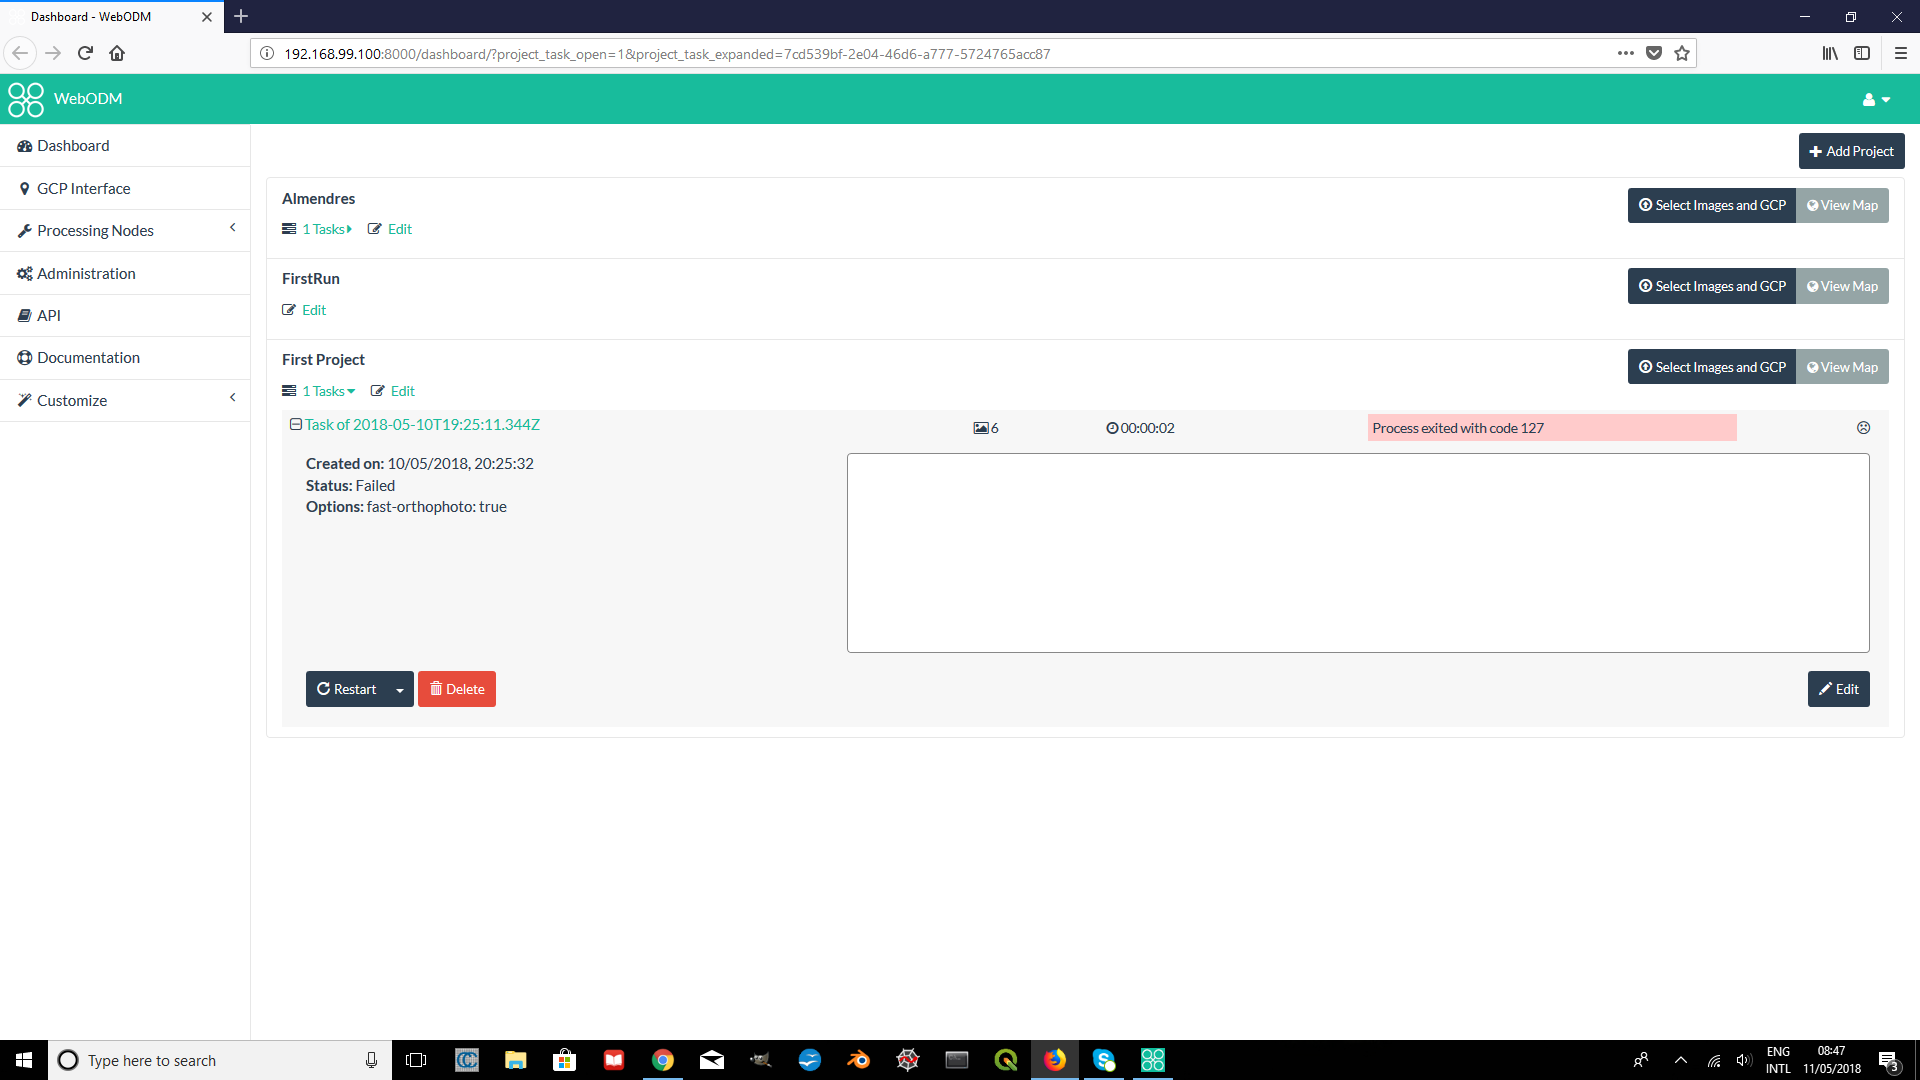The height and width of the screenshot is (1080, 1920).
Task: Delete the failed task
Action: 457,690
